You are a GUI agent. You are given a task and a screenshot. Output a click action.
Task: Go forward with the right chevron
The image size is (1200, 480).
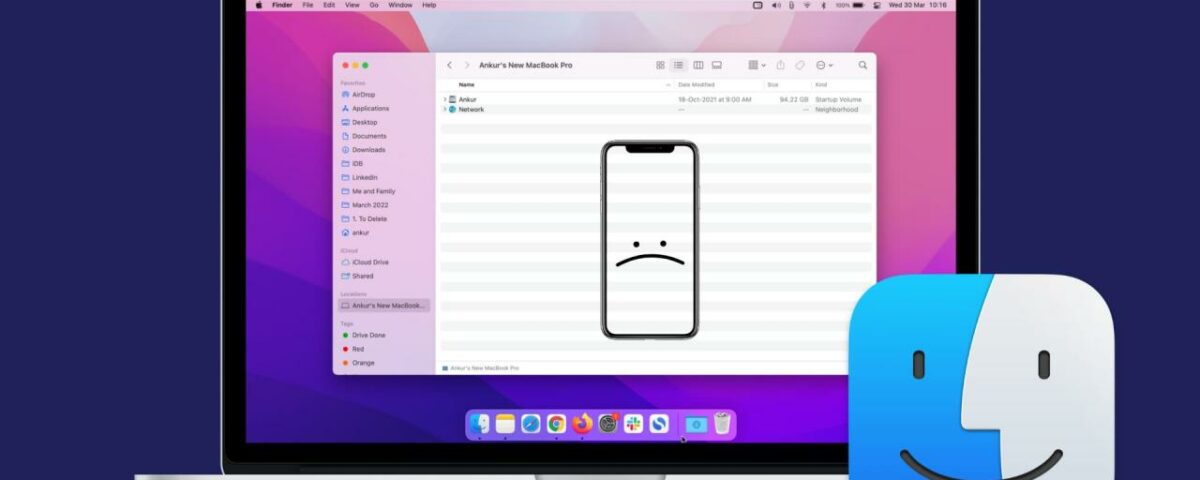(x=466, y=65)
